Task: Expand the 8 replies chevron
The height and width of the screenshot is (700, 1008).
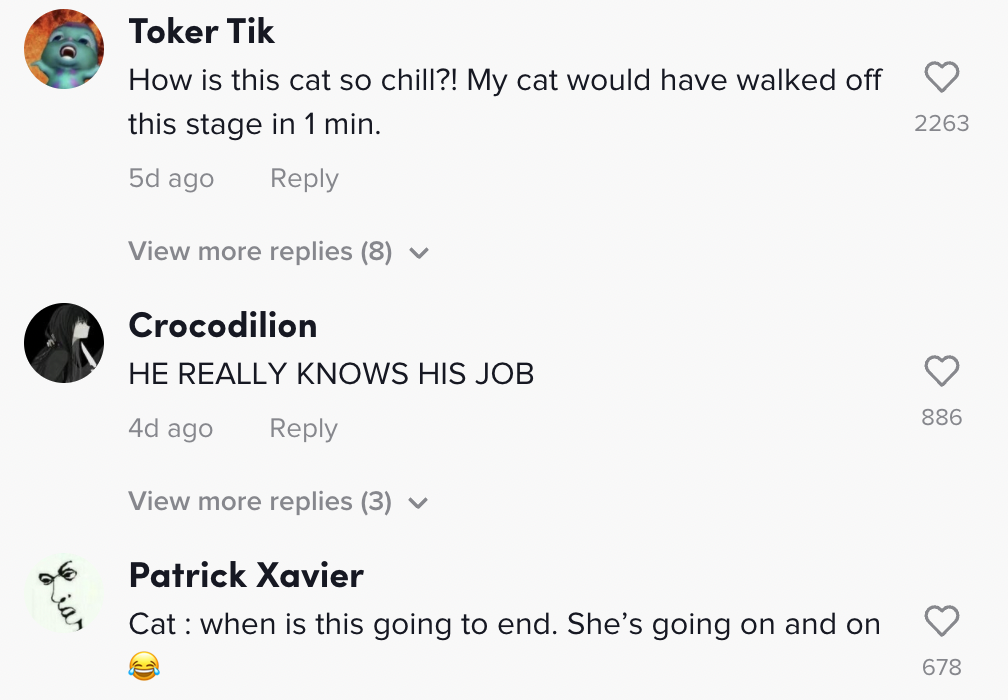Action: point(419,253)
